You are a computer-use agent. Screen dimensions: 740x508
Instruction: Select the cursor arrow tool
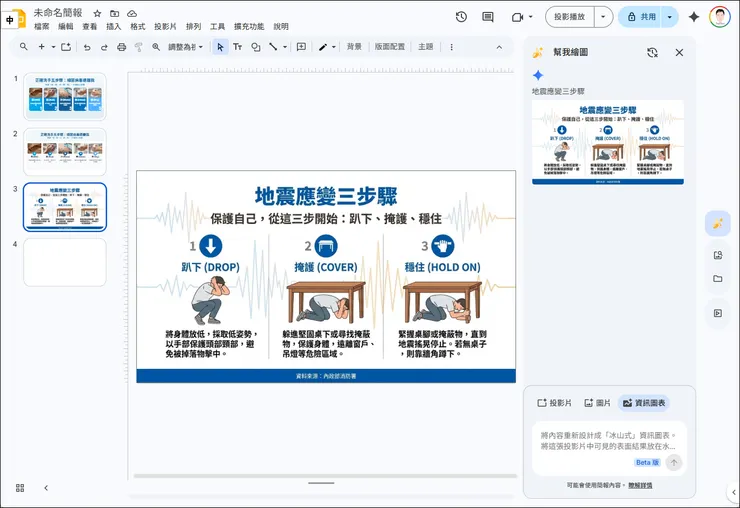pos(220,47)
